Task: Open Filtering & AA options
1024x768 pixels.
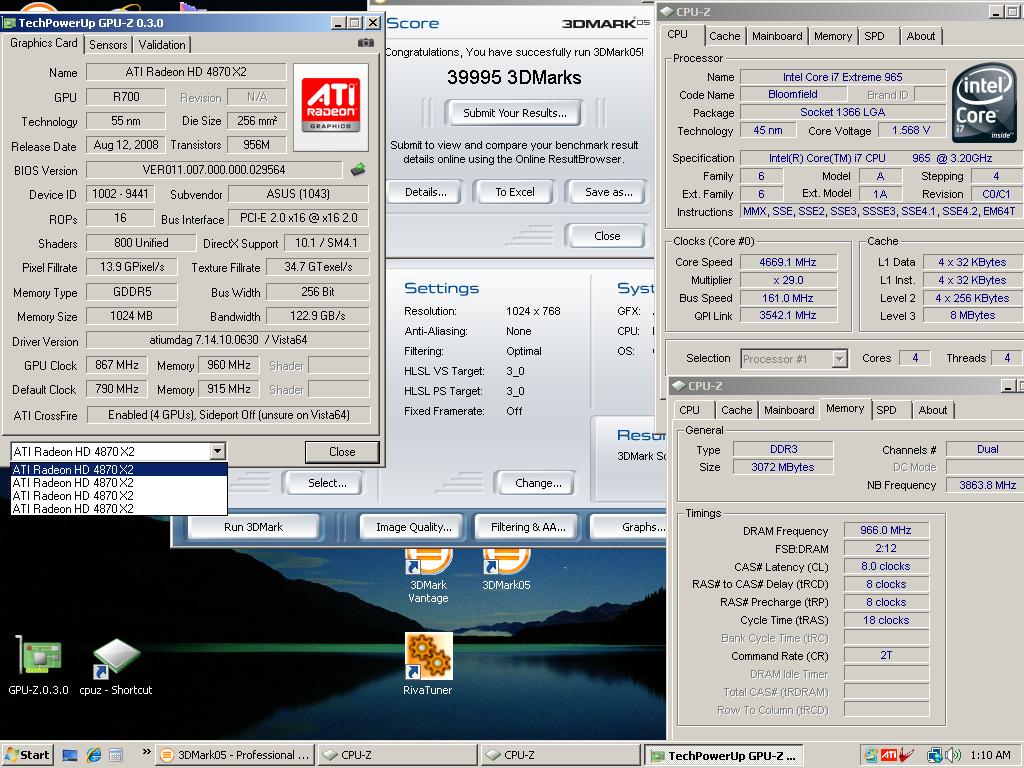Action: coord(528,527)
